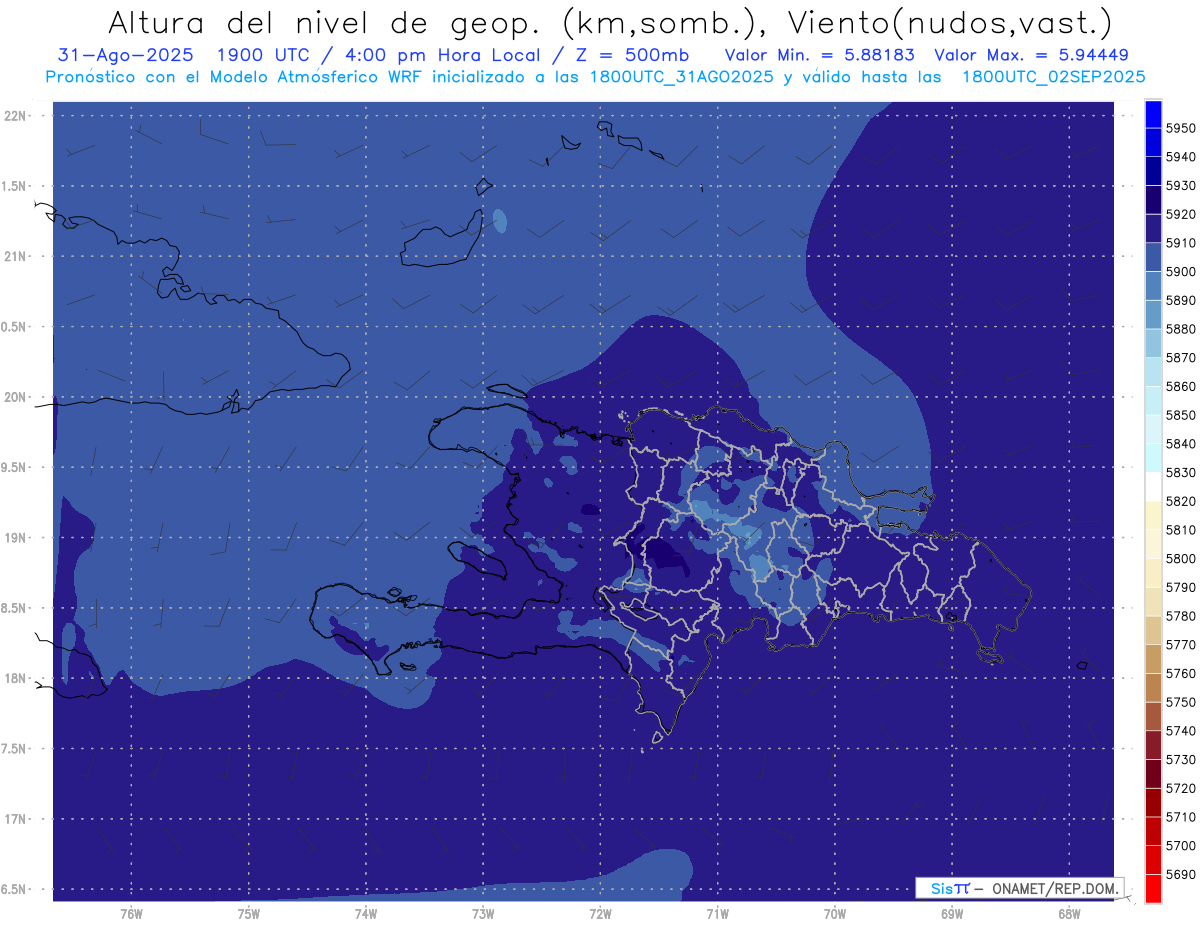The height and width of the screenshot is (927, 1200).
Task: Click the '5760' colorbar value
Action: coord(1181,673)
